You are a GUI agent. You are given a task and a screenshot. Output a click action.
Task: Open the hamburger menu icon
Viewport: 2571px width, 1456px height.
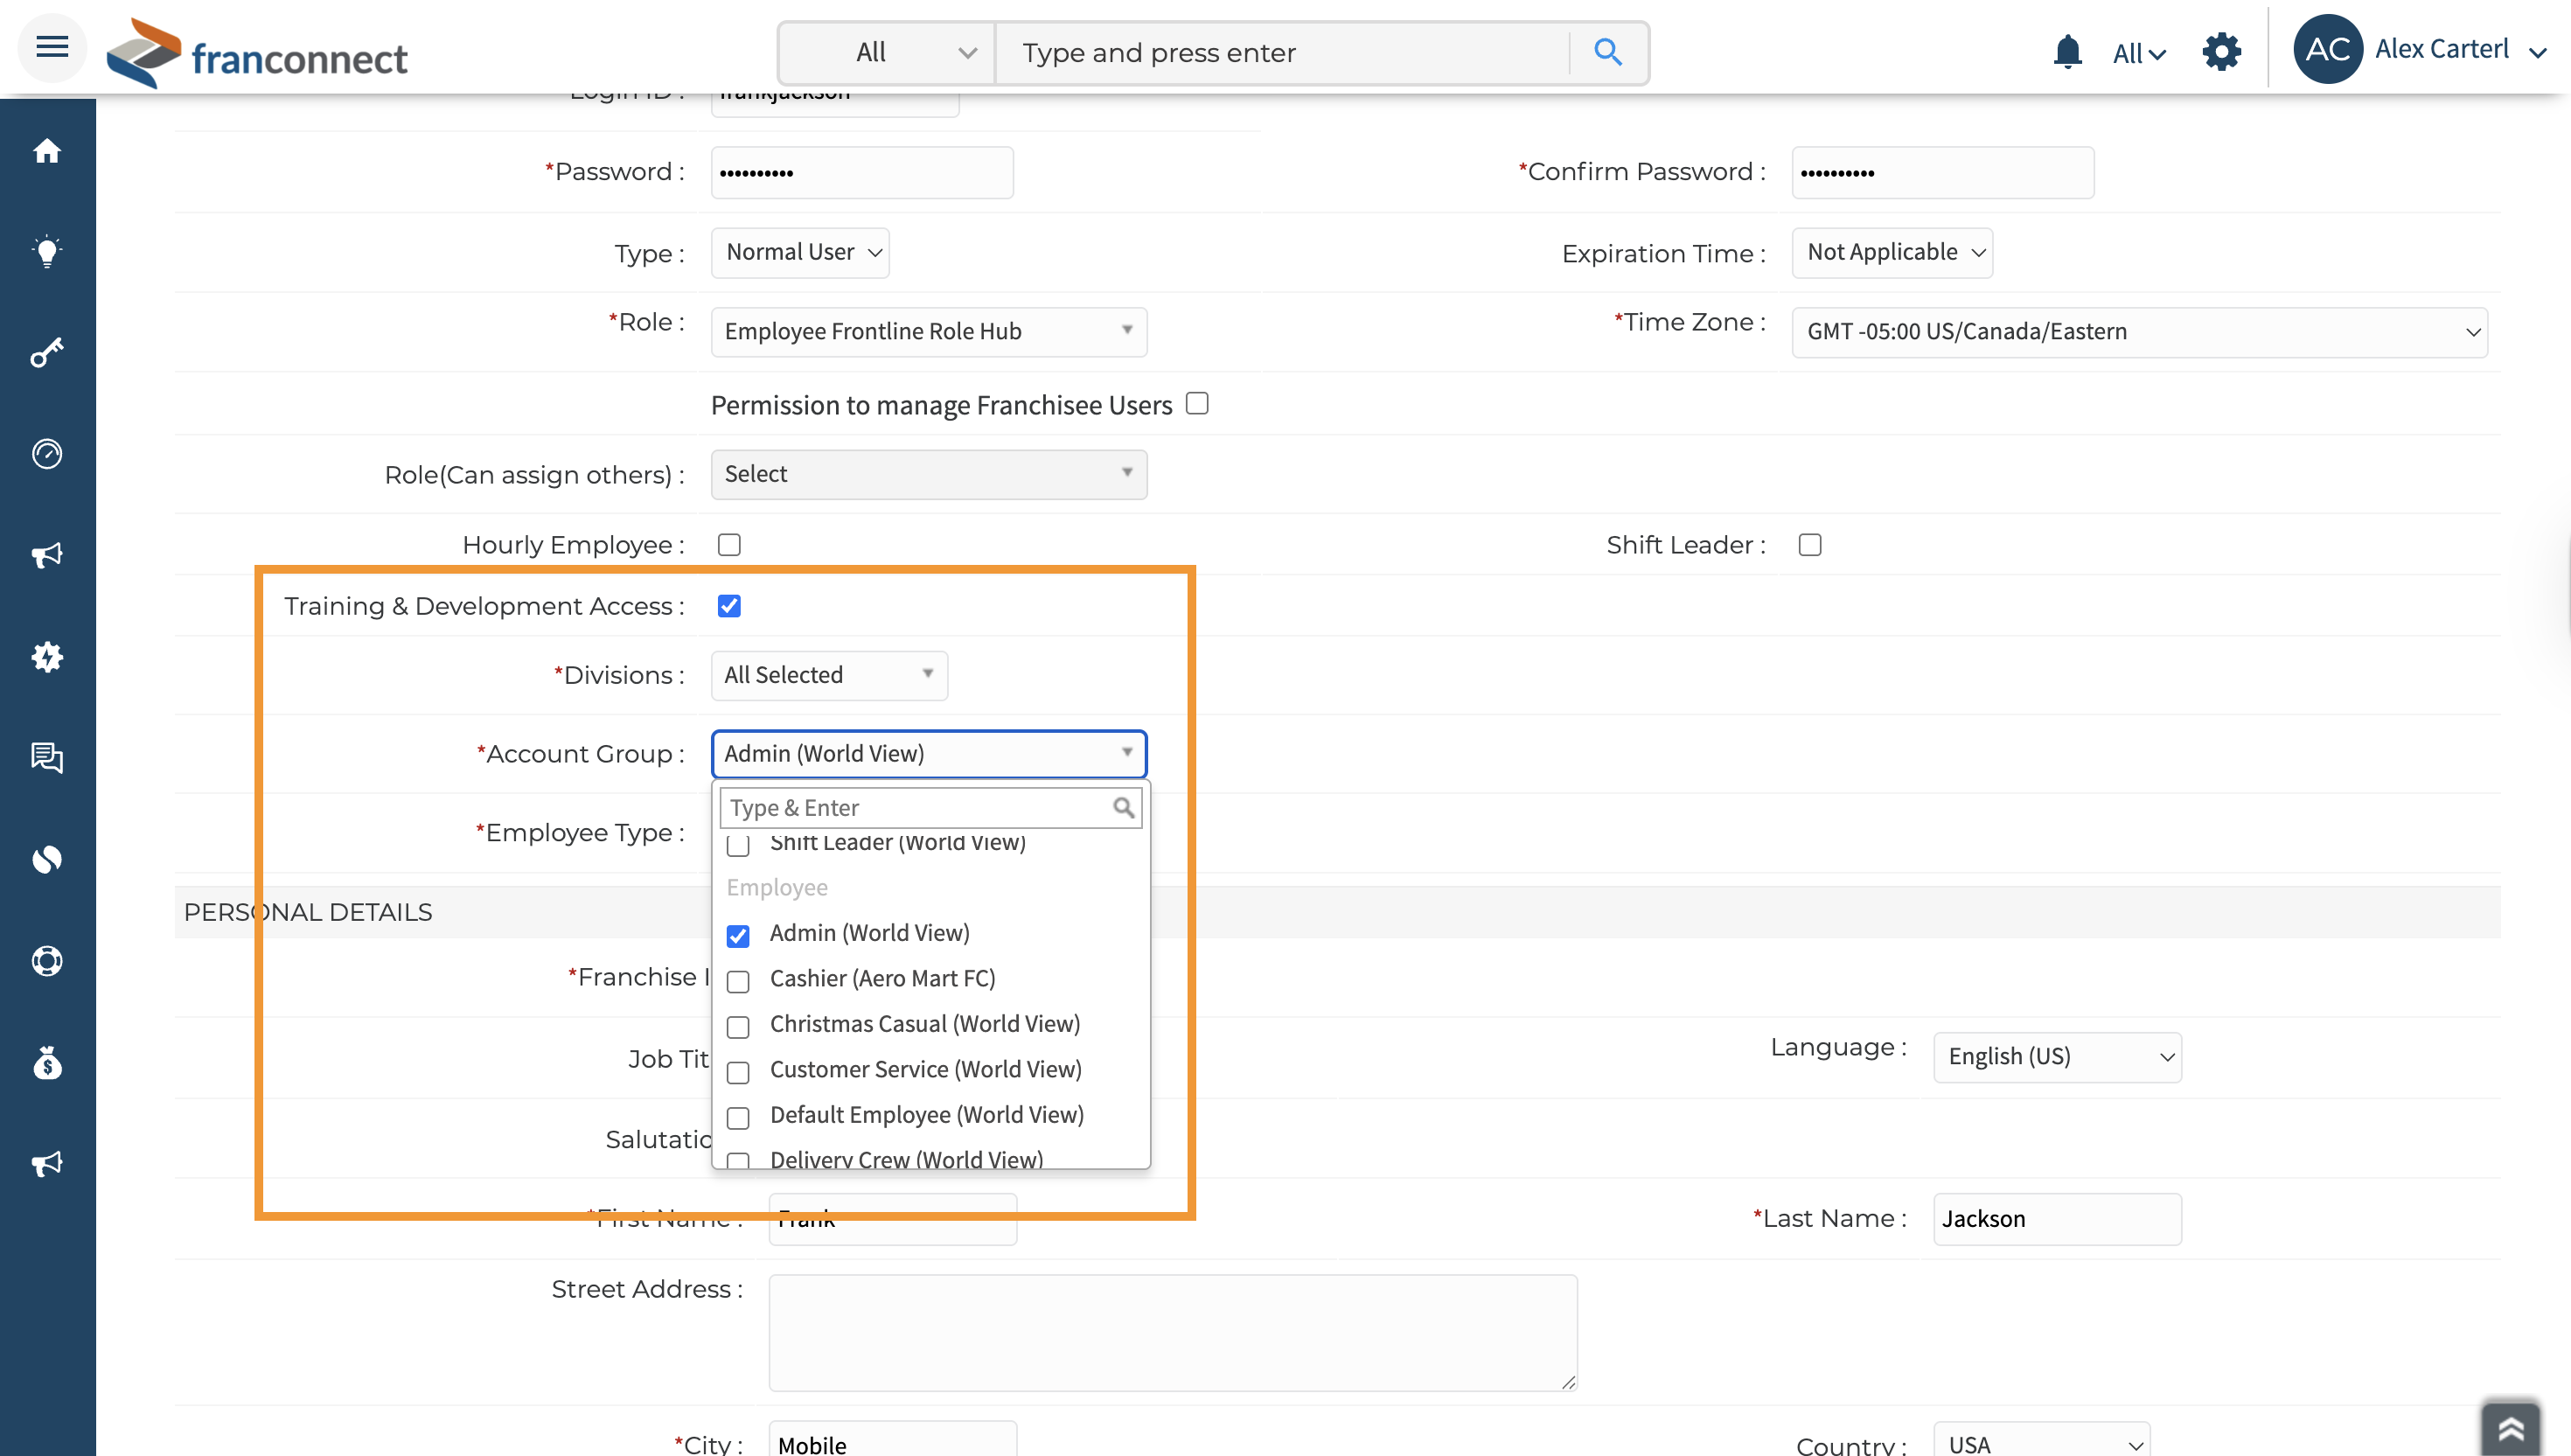point(52,47)
